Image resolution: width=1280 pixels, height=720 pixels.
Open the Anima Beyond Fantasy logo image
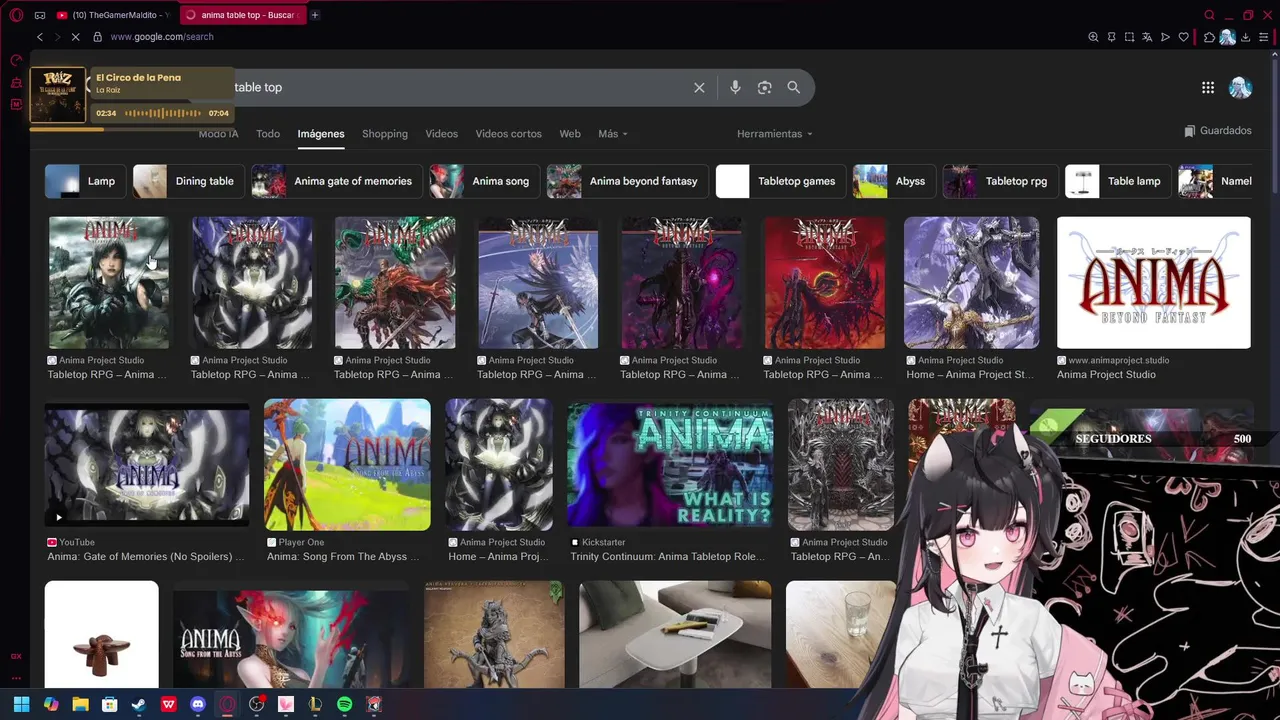coord(1154,283)
